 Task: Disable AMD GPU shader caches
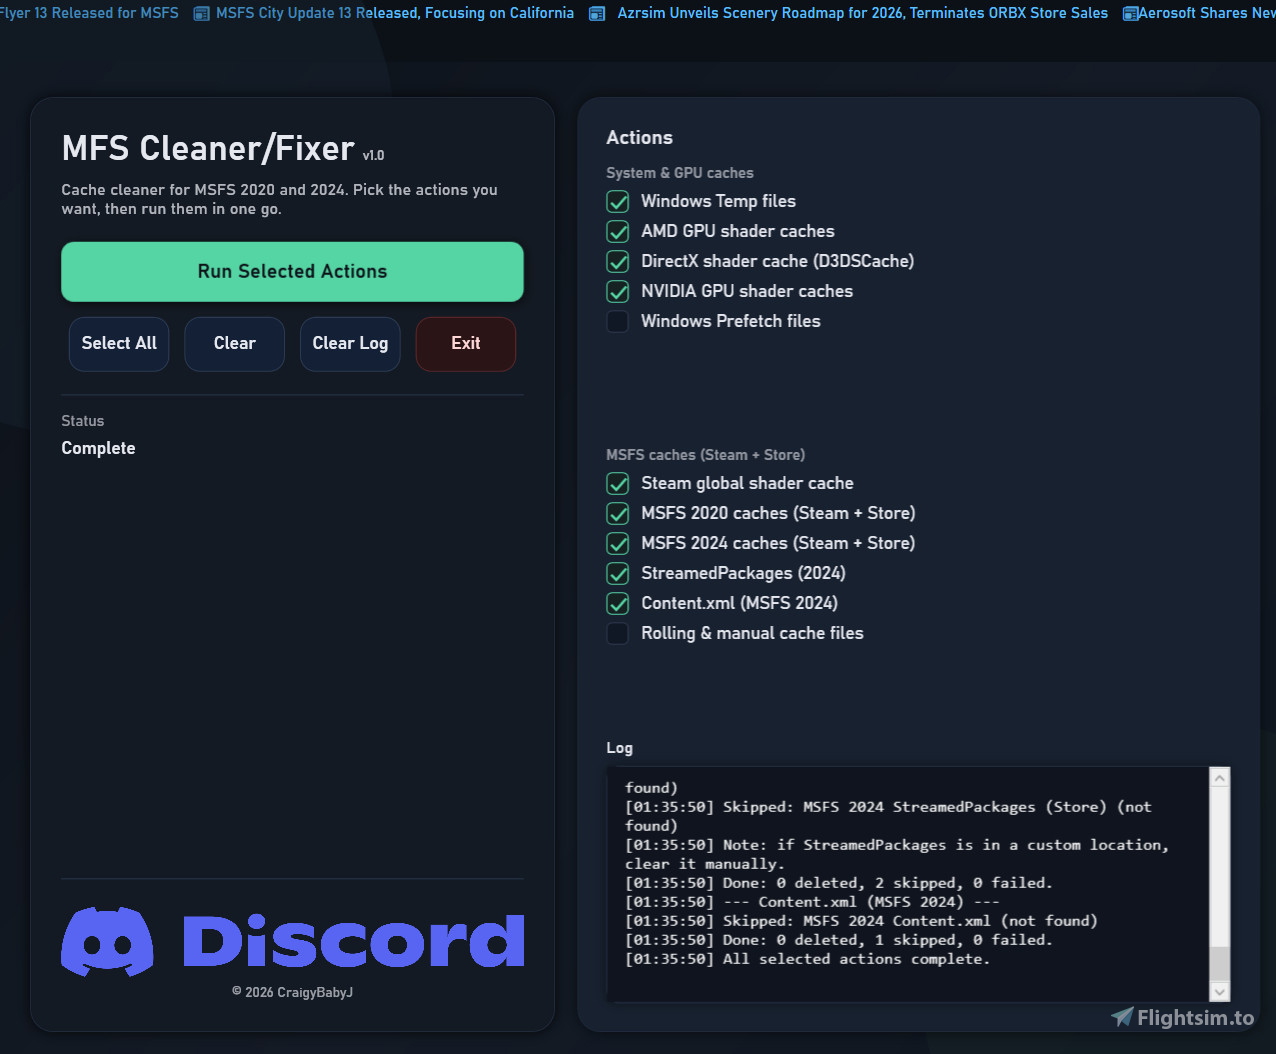[618, 232]
